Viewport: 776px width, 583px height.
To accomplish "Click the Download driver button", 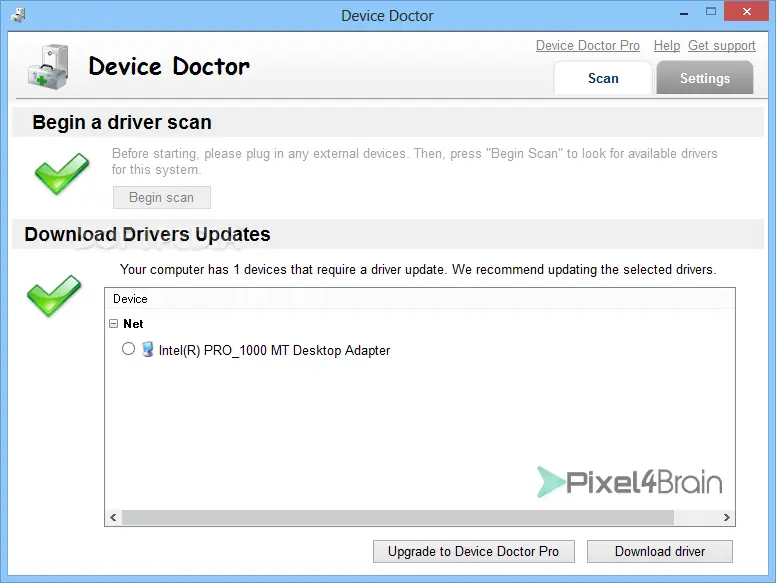I will (660, 551).
